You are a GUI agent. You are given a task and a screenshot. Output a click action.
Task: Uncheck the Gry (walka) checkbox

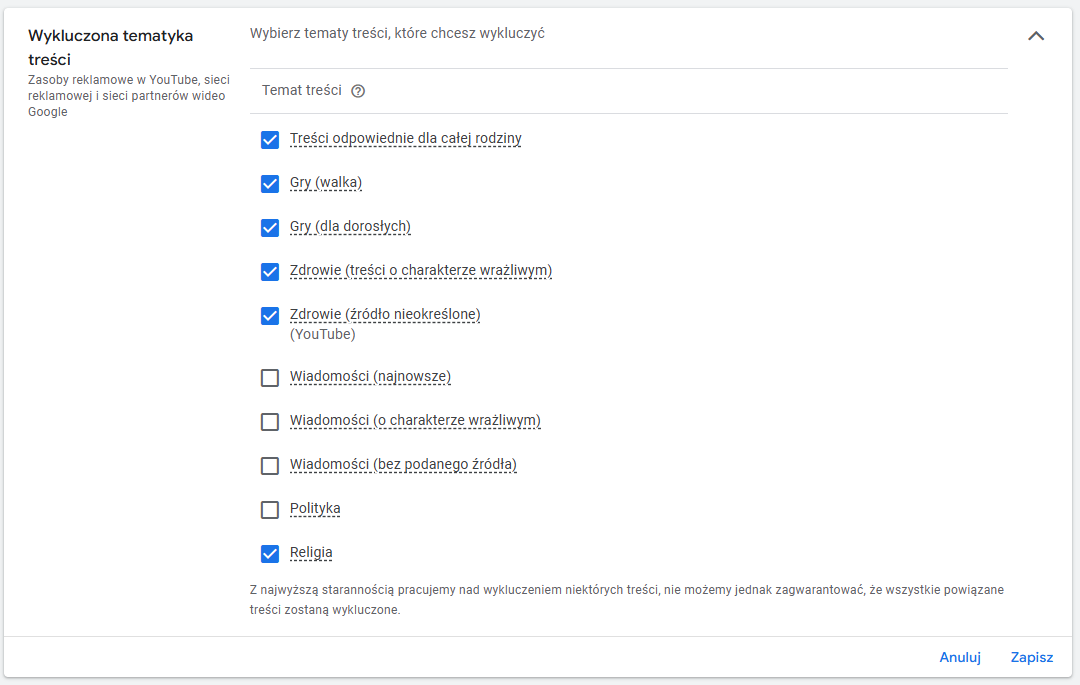pos(270,184)
